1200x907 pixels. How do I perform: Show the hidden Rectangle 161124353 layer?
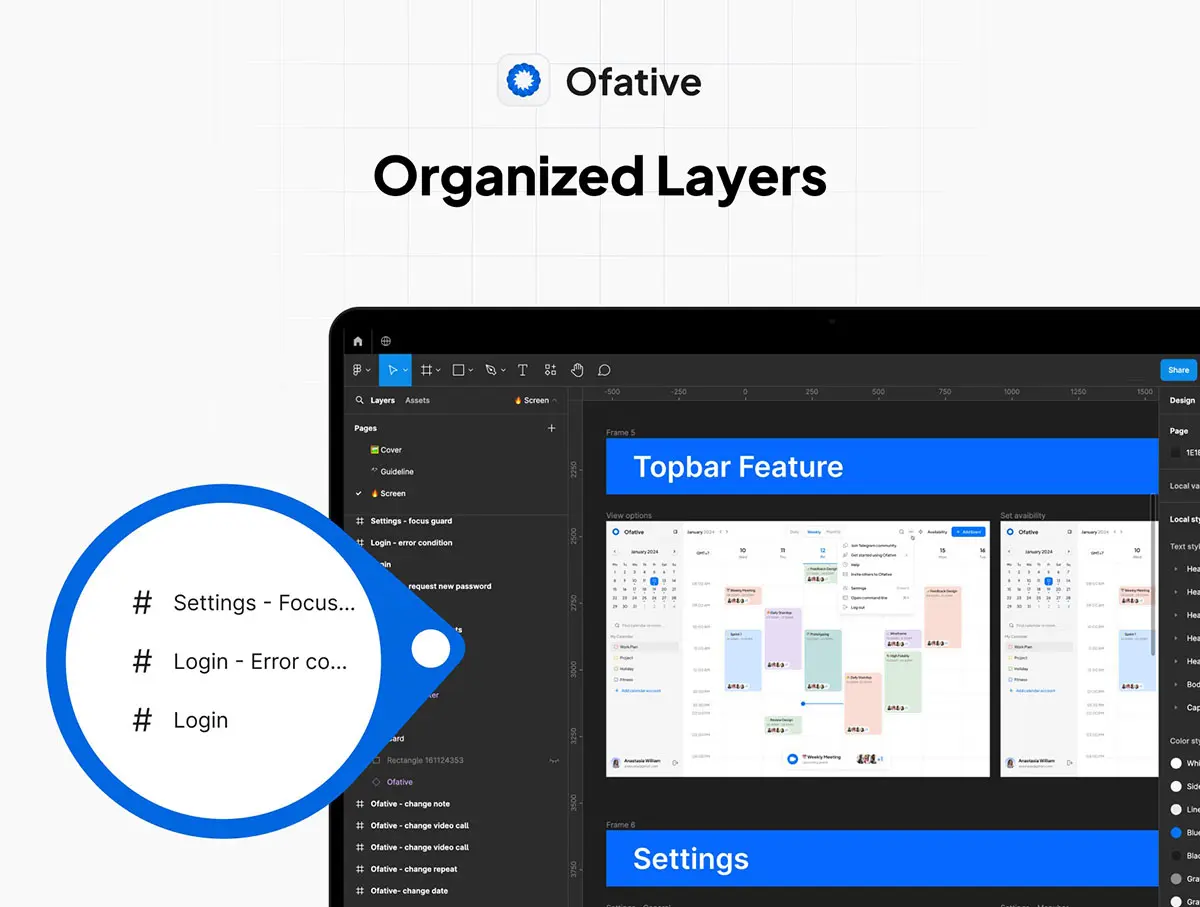(553, 761)
